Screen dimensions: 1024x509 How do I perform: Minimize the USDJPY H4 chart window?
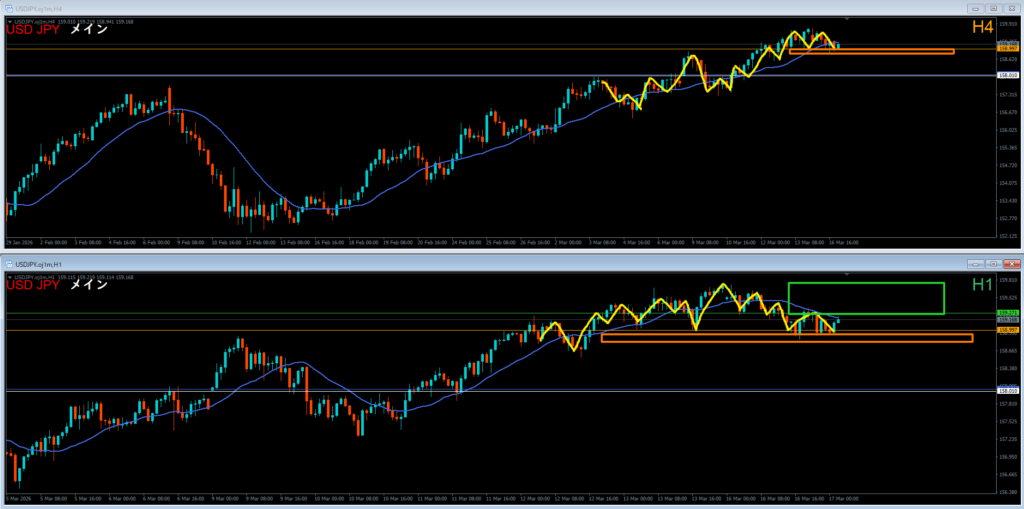[977, 9]
